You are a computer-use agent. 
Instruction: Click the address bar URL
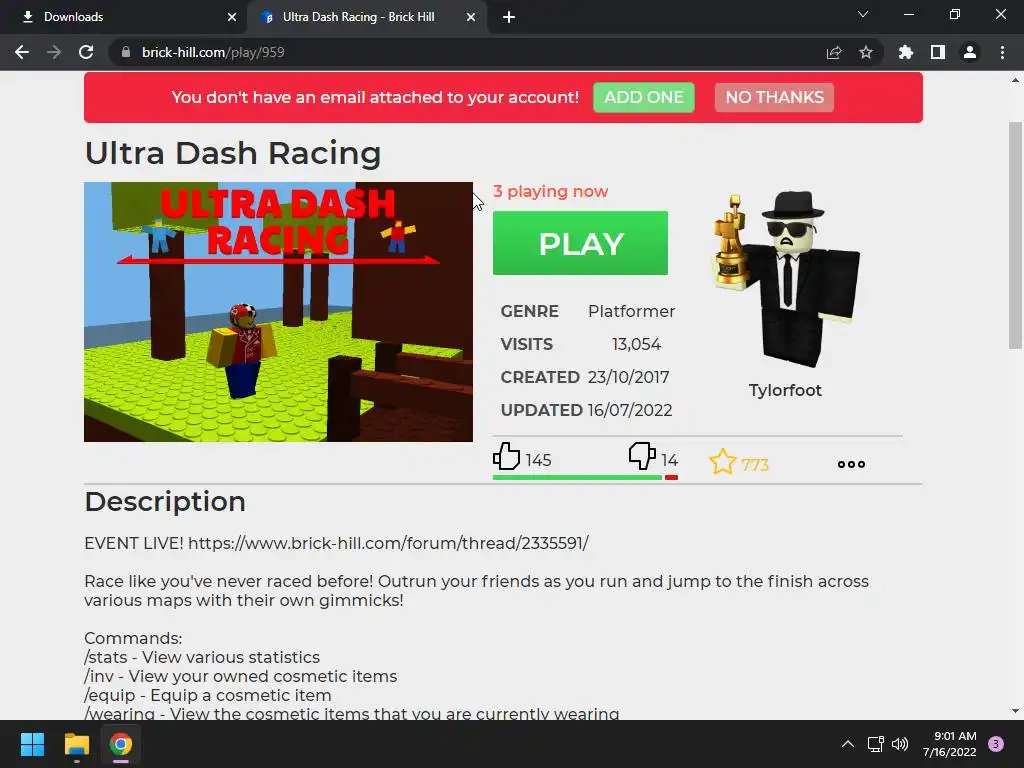[213, 52]
